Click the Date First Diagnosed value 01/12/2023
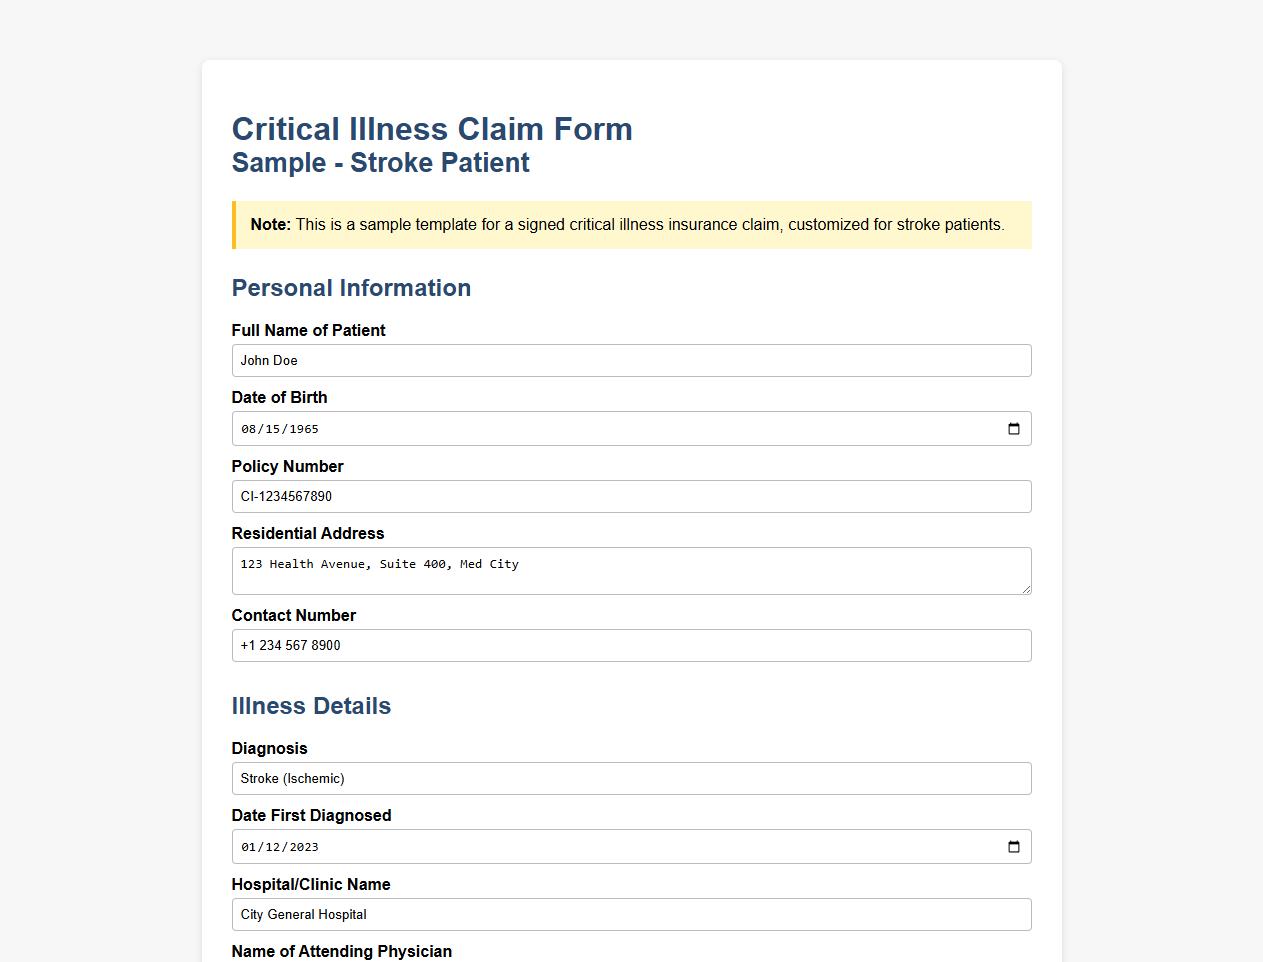The image size is (1263, 962). click(x=279, y=846)
